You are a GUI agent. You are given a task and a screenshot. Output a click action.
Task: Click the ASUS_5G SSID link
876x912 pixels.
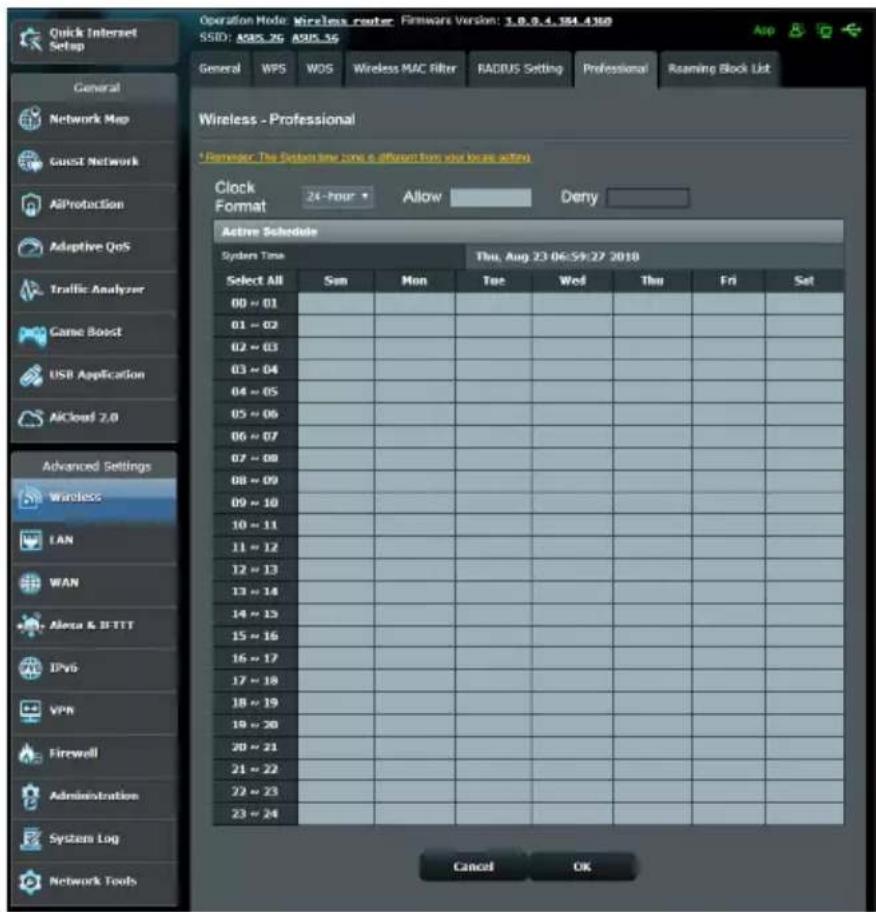click(x=315, y=38)
